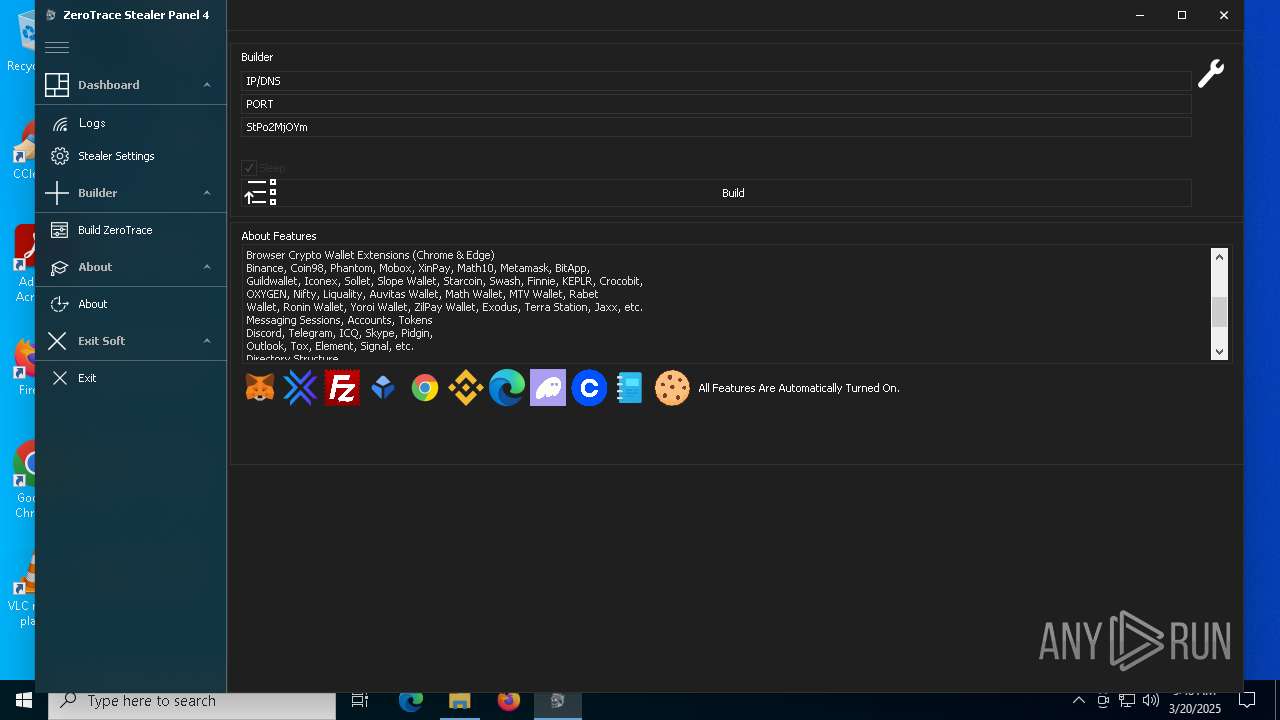Toggle the Sleep checkbox
This screenshot has height=720, width=1280.
click(249, 168)
